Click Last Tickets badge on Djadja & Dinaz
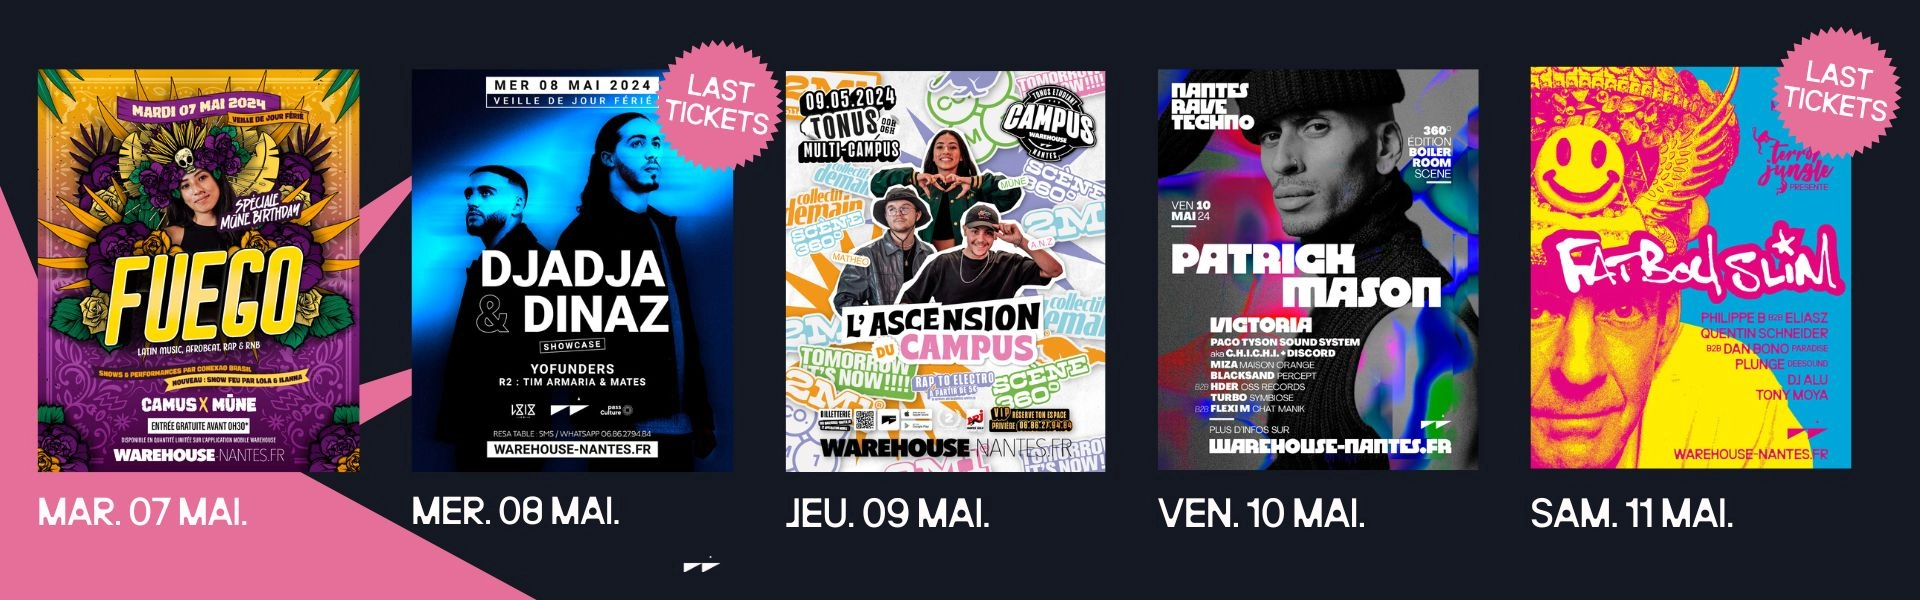The width and height of the screenshot is (1920, 600). pyautogui.click(x=718, y=104)
